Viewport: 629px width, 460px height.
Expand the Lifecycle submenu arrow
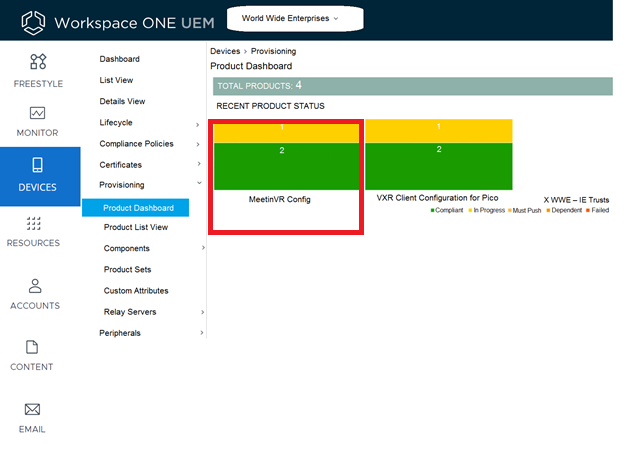pos(197,125)
